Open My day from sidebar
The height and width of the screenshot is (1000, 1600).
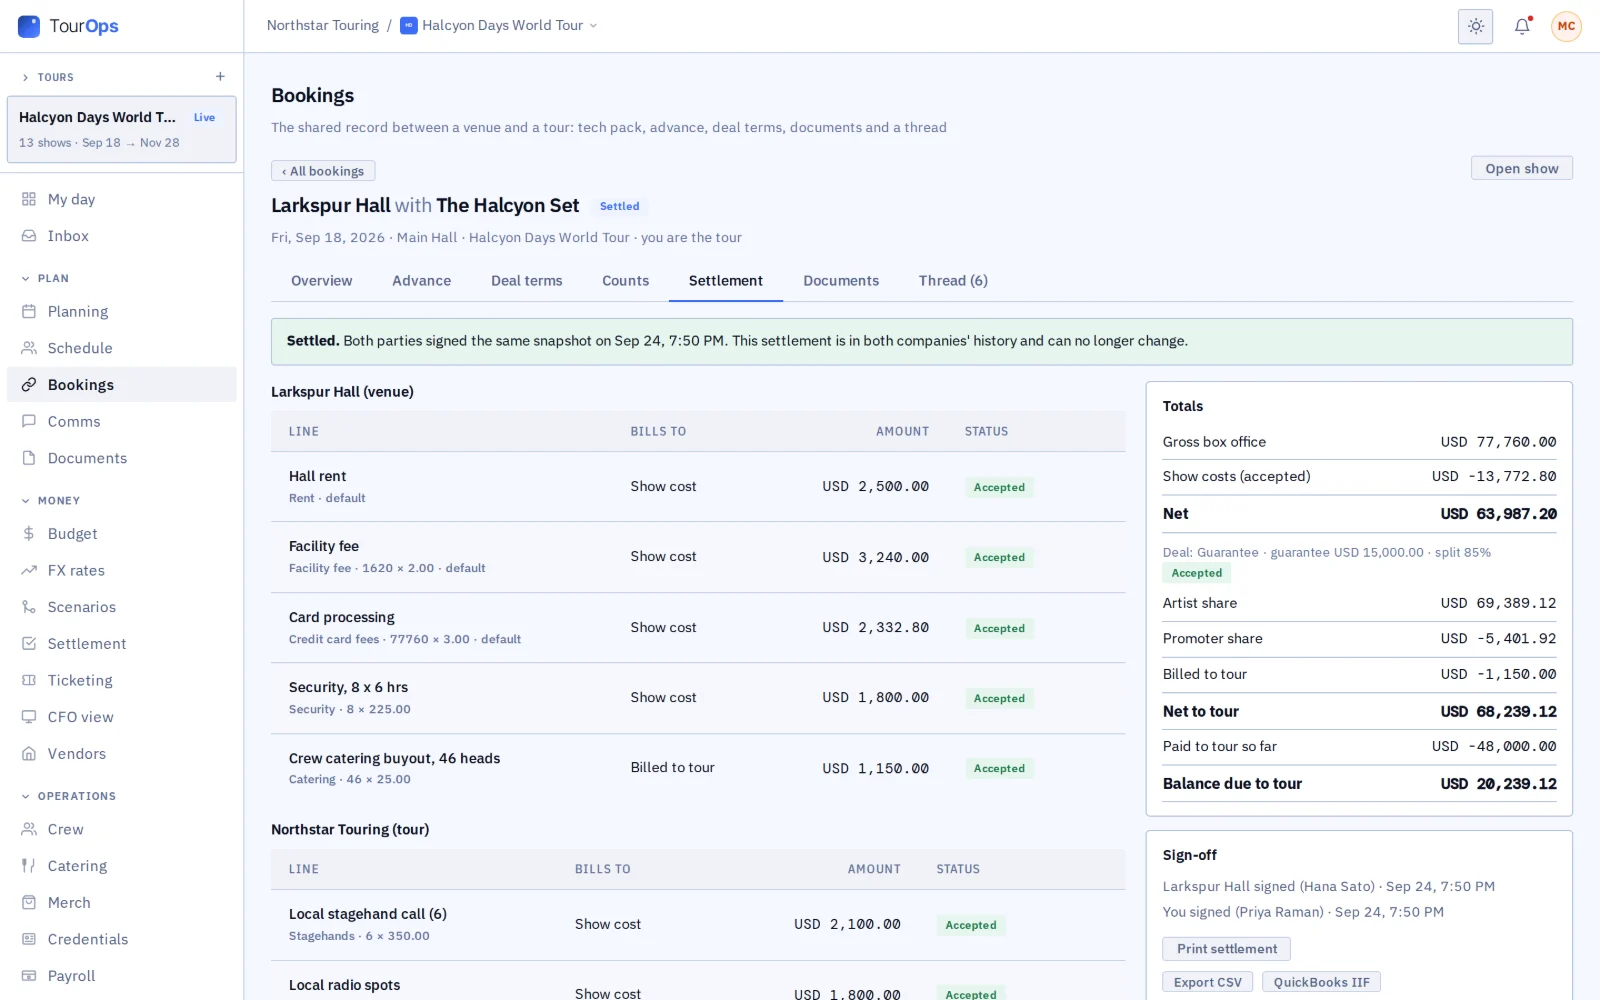click(x=122, y=199)
